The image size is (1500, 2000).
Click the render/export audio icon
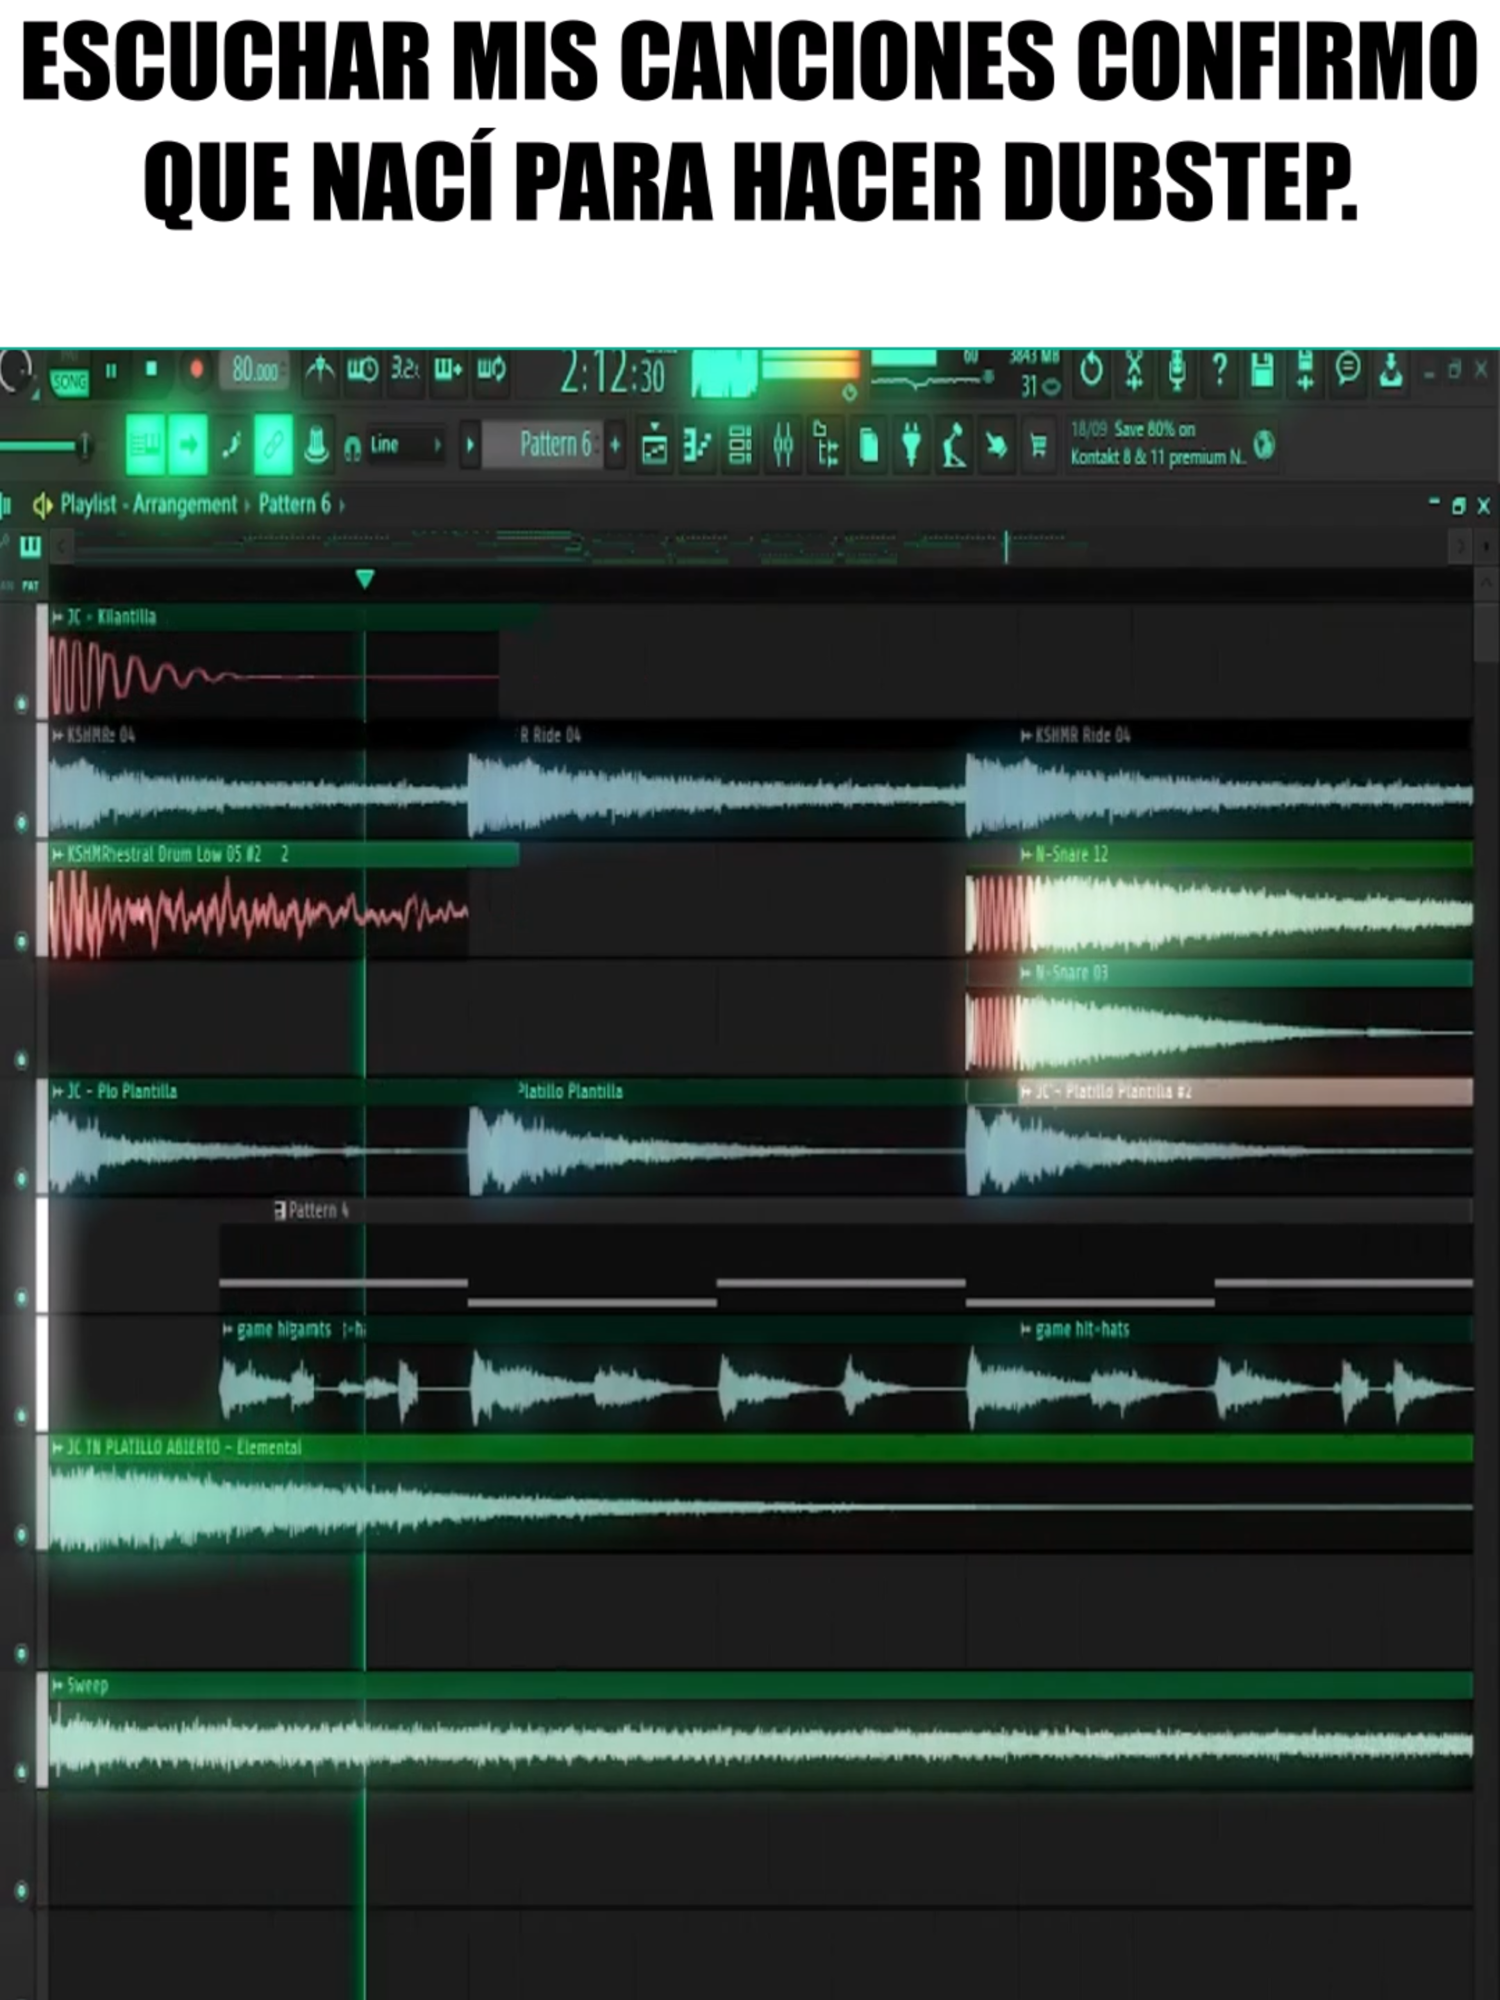pyautogui.click(x=1305, y=370)
